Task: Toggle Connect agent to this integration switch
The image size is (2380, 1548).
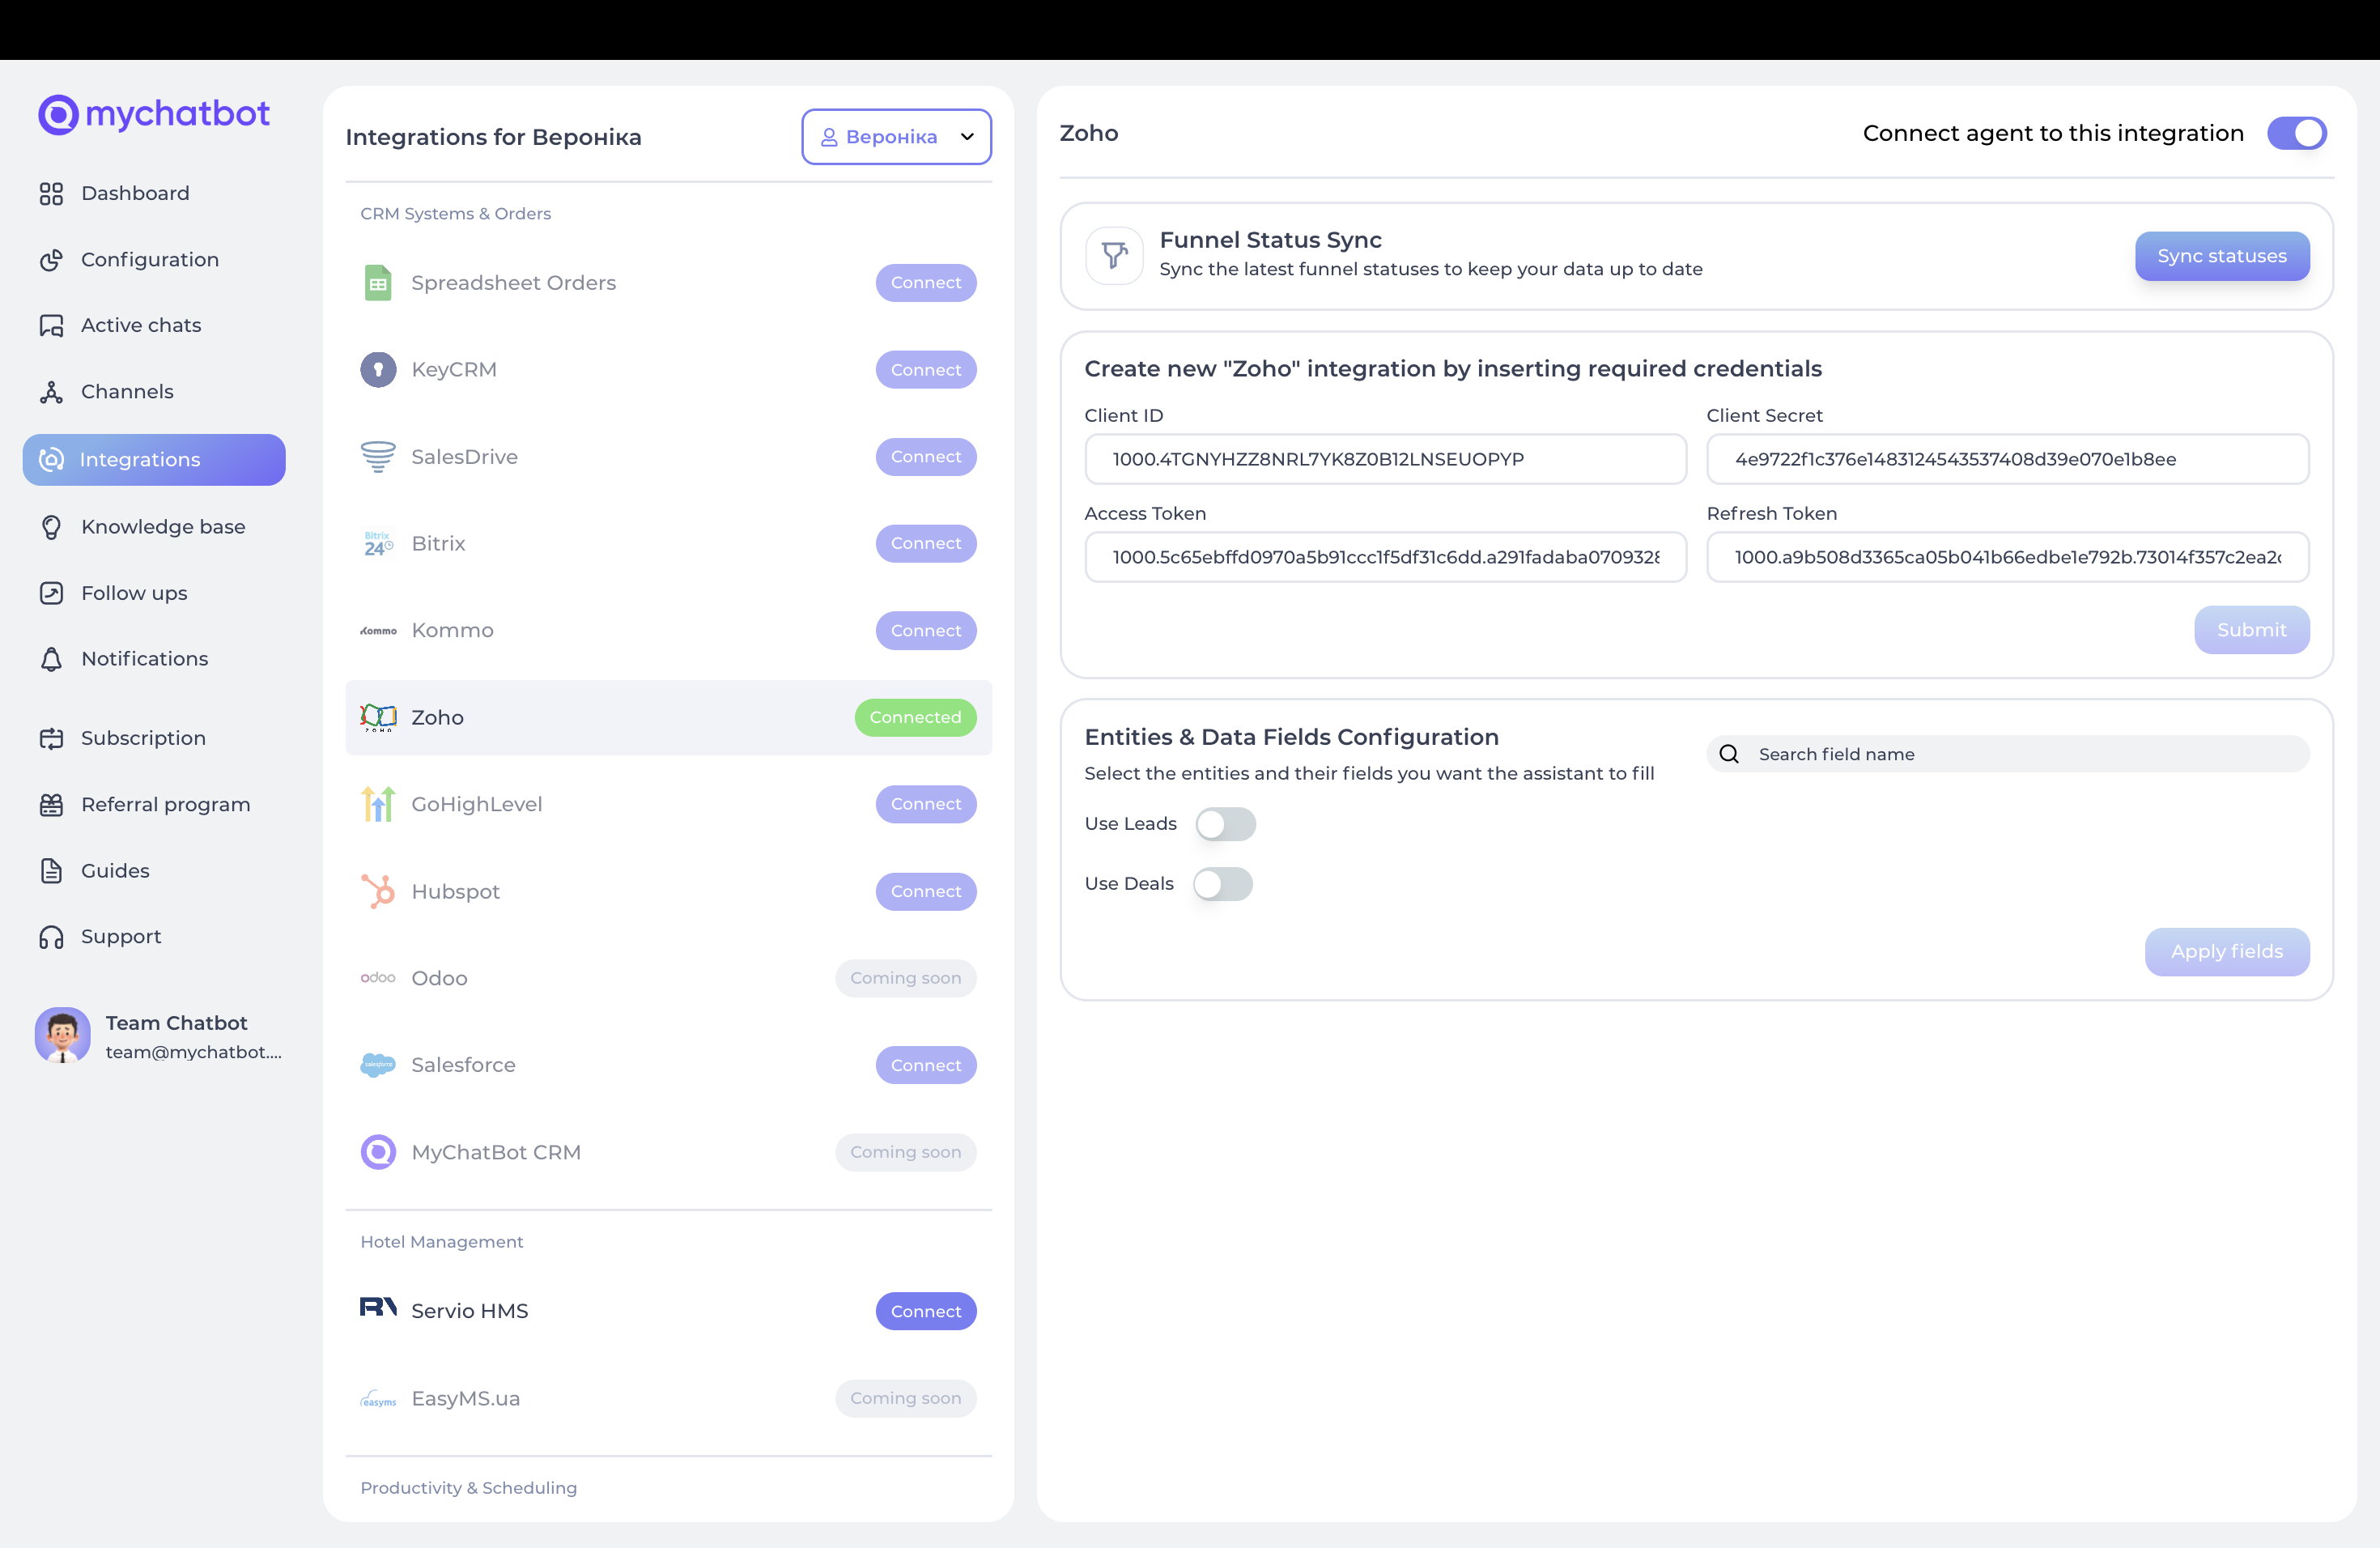Action: point(2297,133)
